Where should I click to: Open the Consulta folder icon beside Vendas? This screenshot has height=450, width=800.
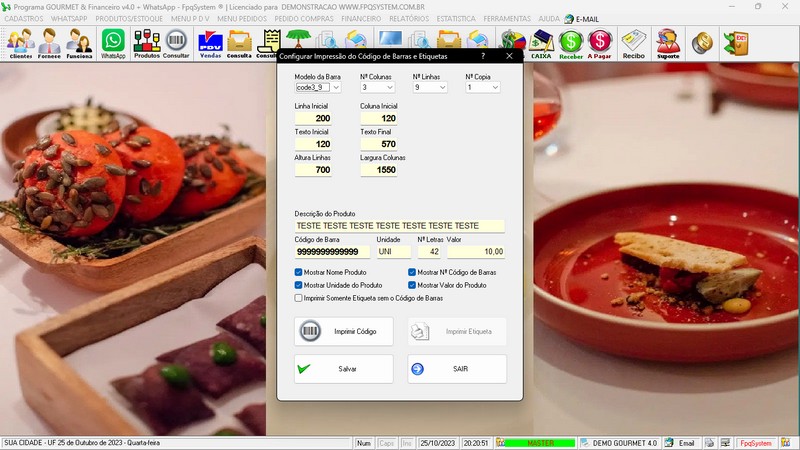pos(239,43)
